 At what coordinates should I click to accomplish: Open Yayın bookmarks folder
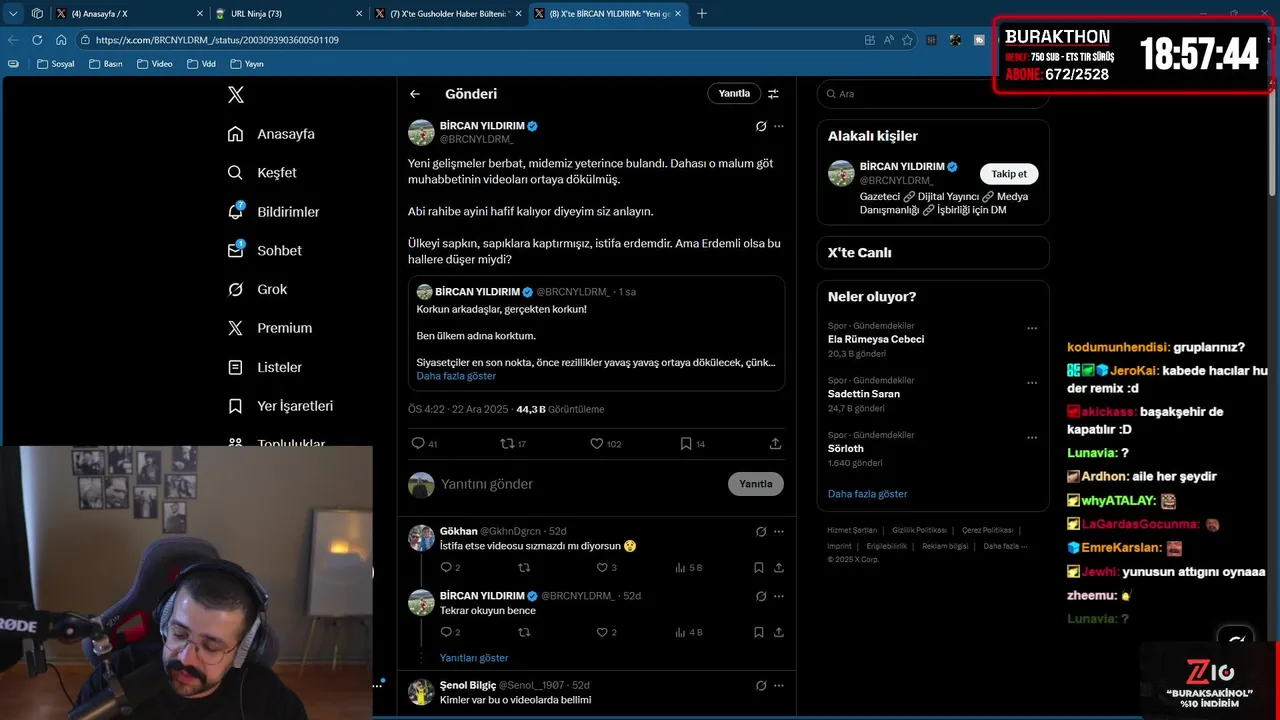247,64
